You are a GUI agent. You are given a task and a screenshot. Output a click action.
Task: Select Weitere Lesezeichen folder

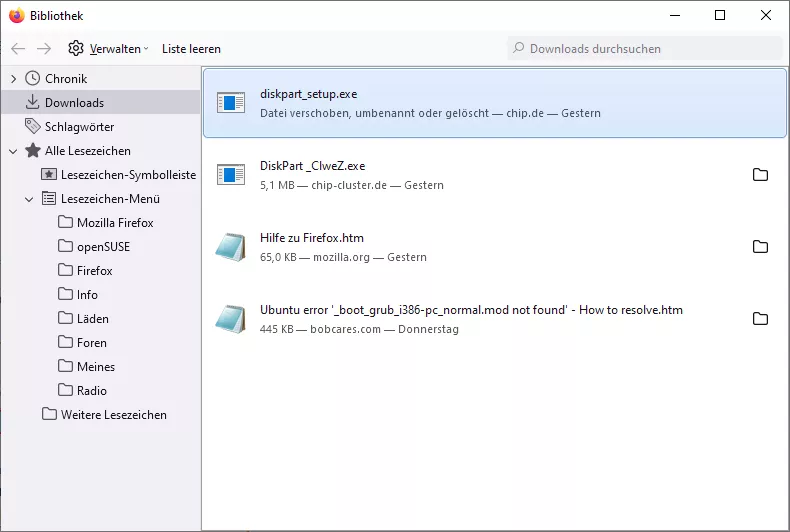(x=113, y=415)
